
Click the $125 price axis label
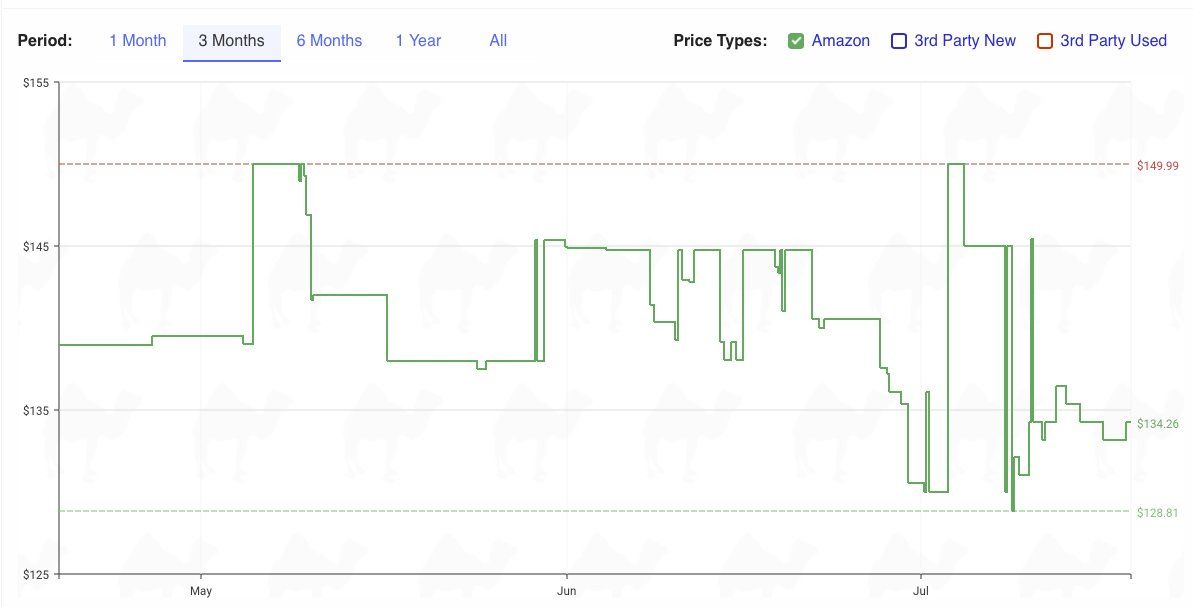tap(36, 575)
